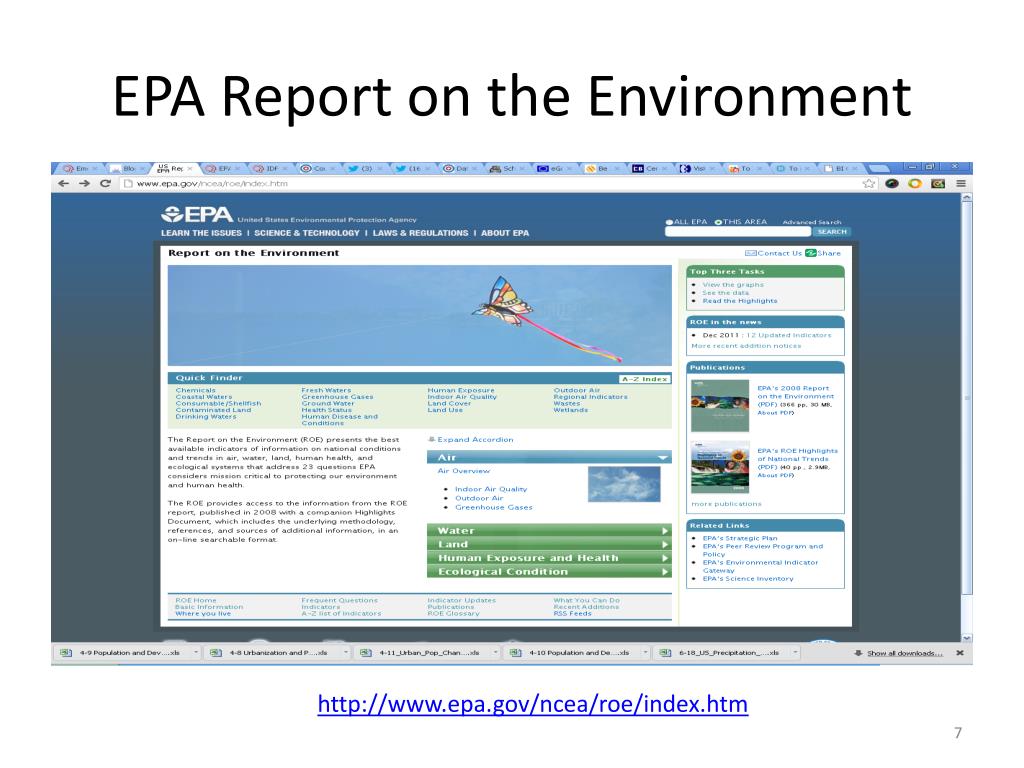The image size is (1024, 768).
Task: Expand Ecological Condition section
Action: (x=549, y=572)
